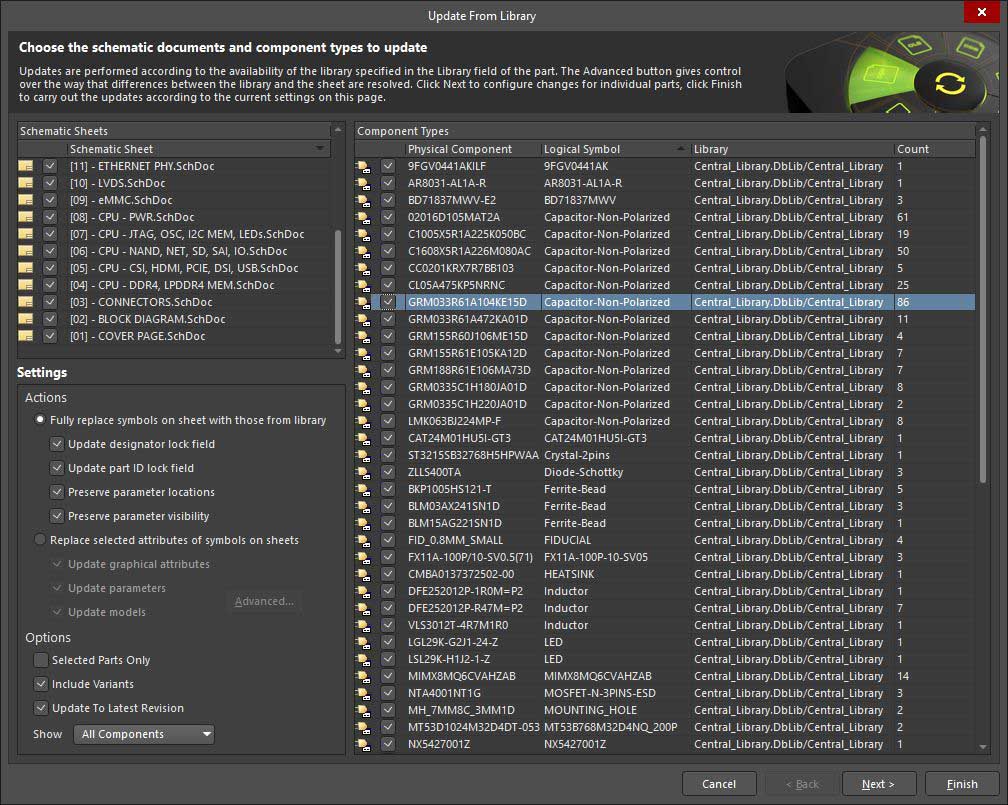This screenshot has height=805, width=1008.
Task: Click the component icon beside FID_0.8MM_SMALL
Action: (x=363, y=541)
